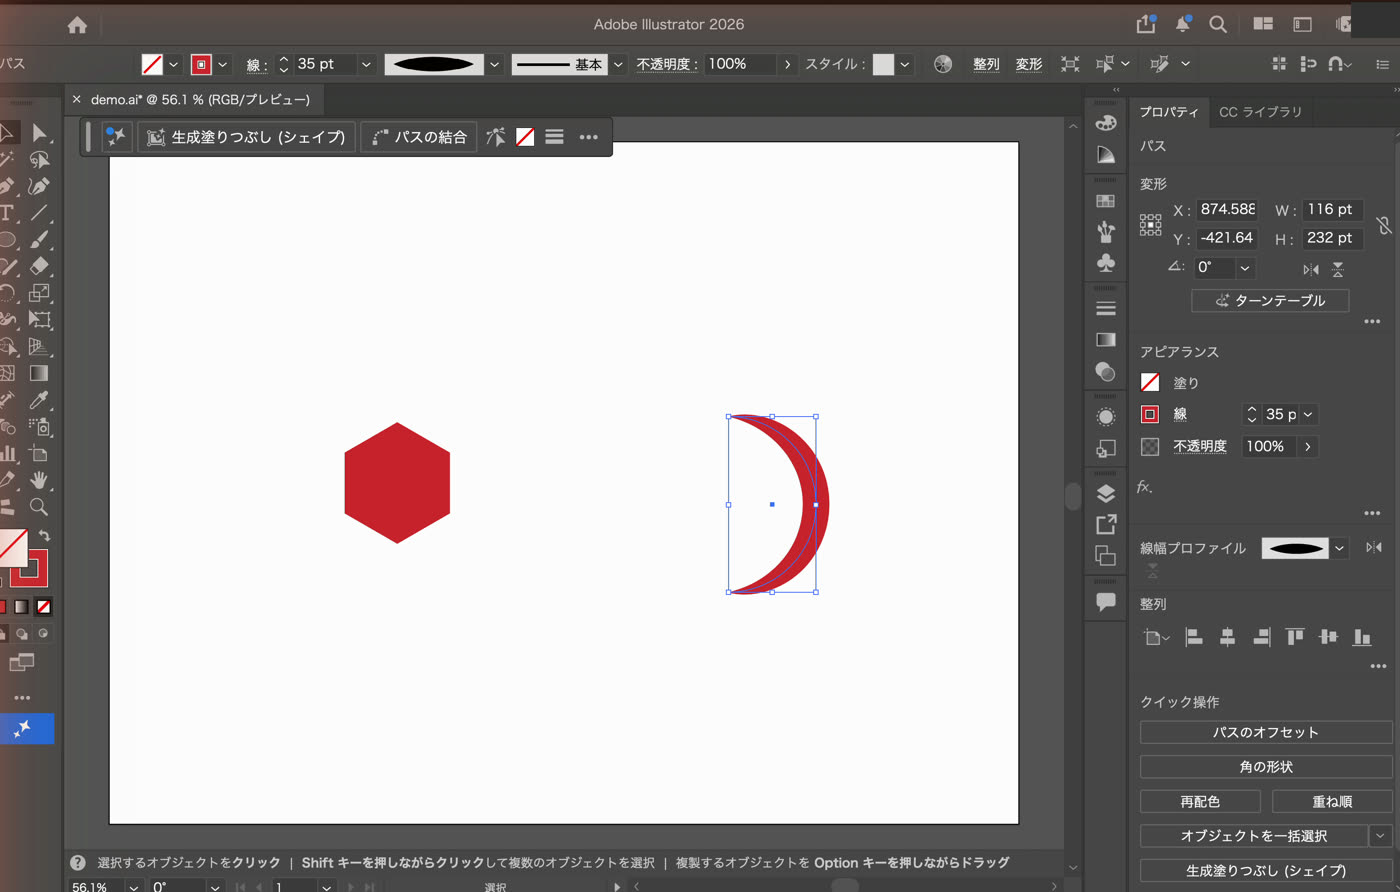Expand the 線幅プロファイル dropdown

(x=1339, y=548)
